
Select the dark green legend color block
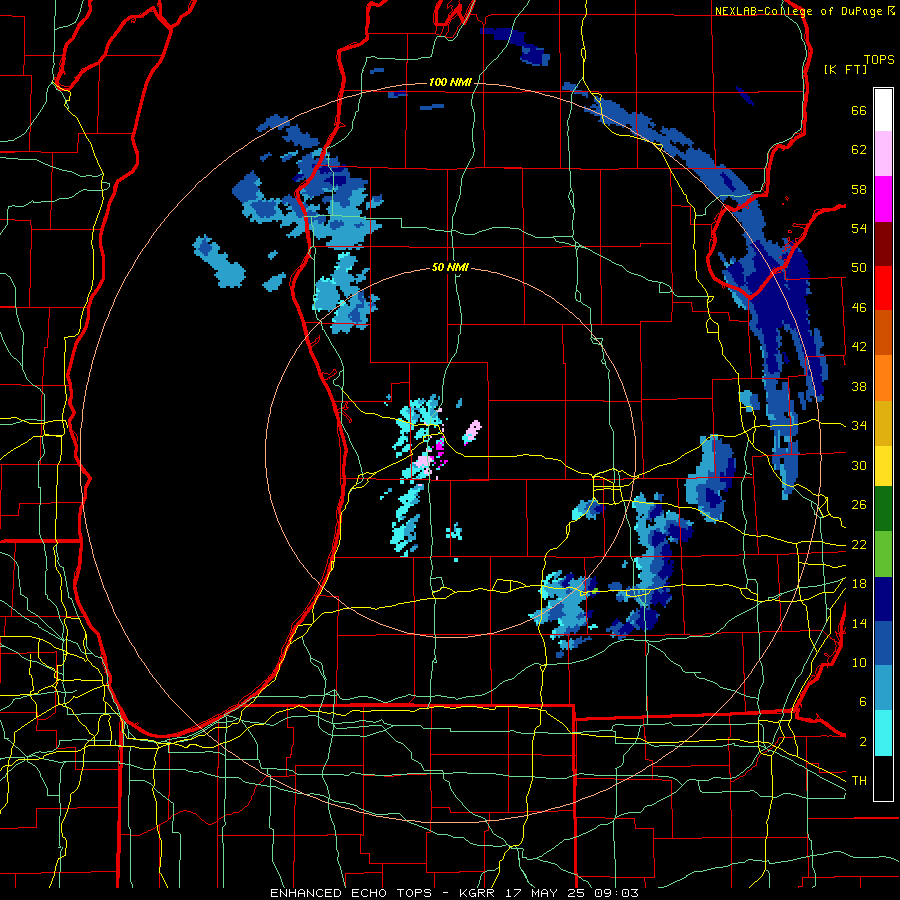(x=883, y=509)
